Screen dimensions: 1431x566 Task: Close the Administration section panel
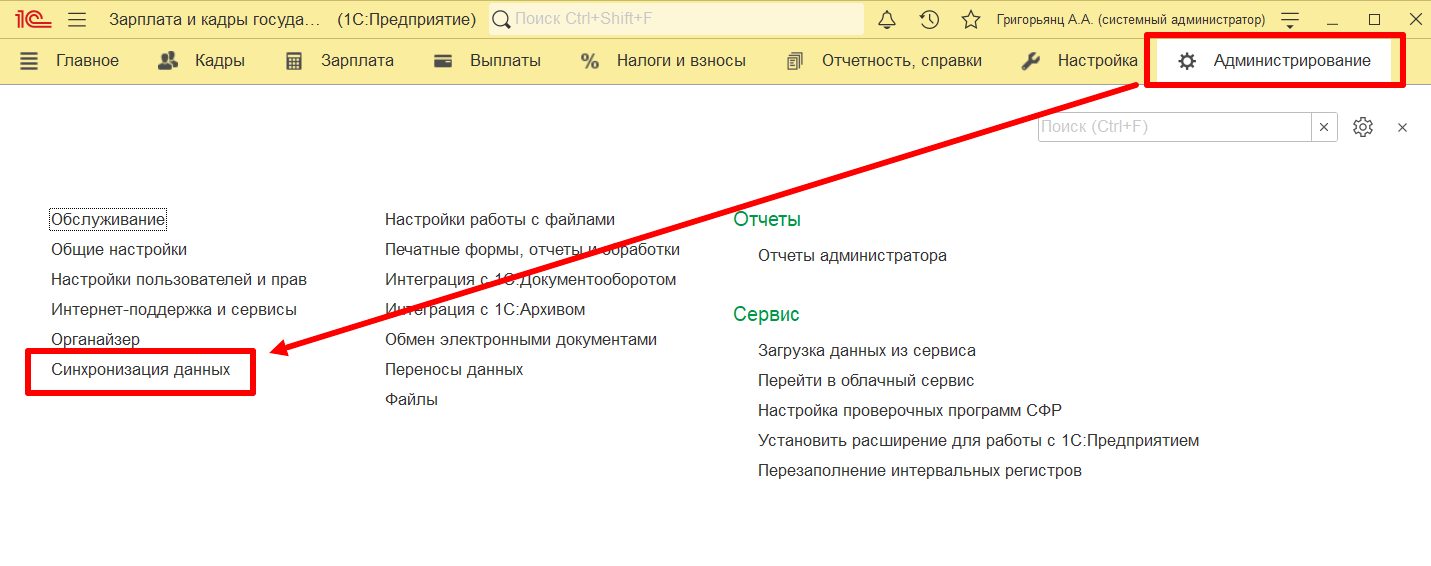coord(1402,127)
